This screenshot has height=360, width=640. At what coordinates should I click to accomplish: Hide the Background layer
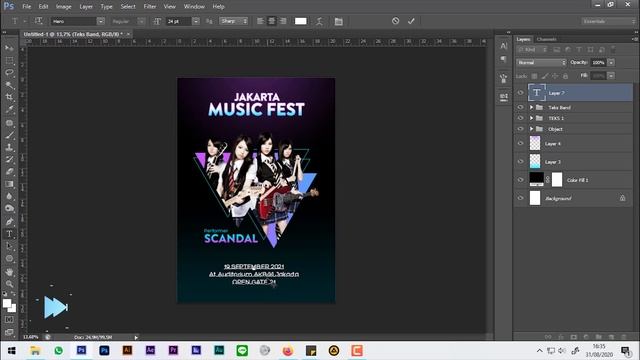(x=520, y=198)
